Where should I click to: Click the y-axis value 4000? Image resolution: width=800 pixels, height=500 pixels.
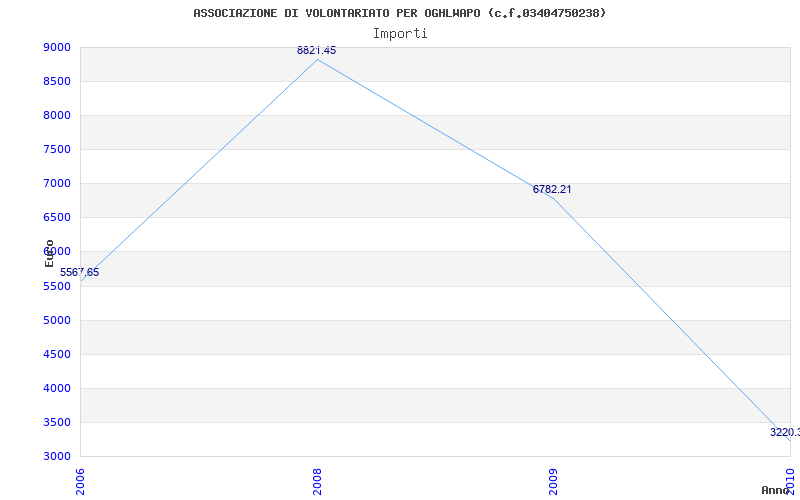coord(58,388)
